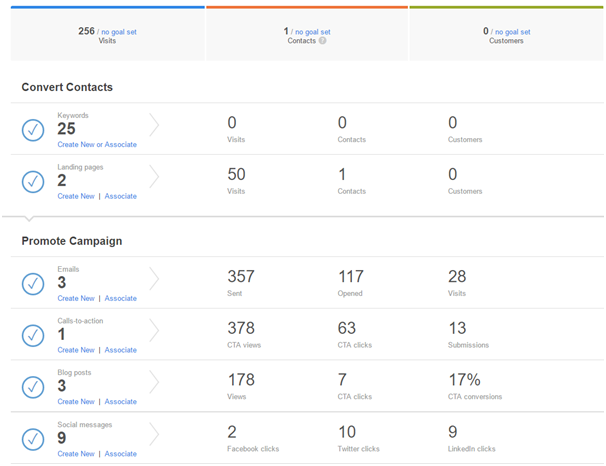Image resolution: width=606 pixels, height=466 pixels.
Task: Click the 7 CTA clicks blog value
Action: tap(342, 380)
